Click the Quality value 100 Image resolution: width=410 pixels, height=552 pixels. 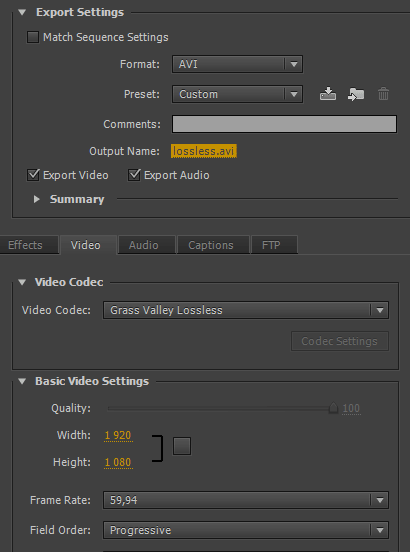coord(351,408)
